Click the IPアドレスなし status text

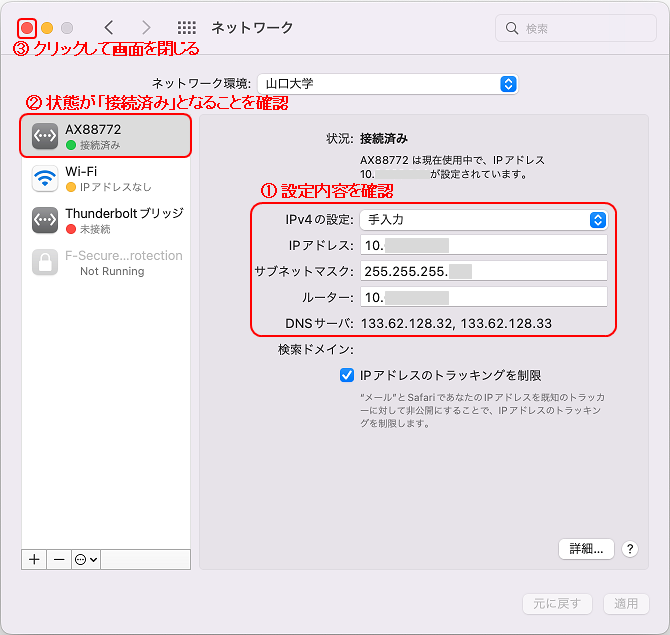point(116,187)
